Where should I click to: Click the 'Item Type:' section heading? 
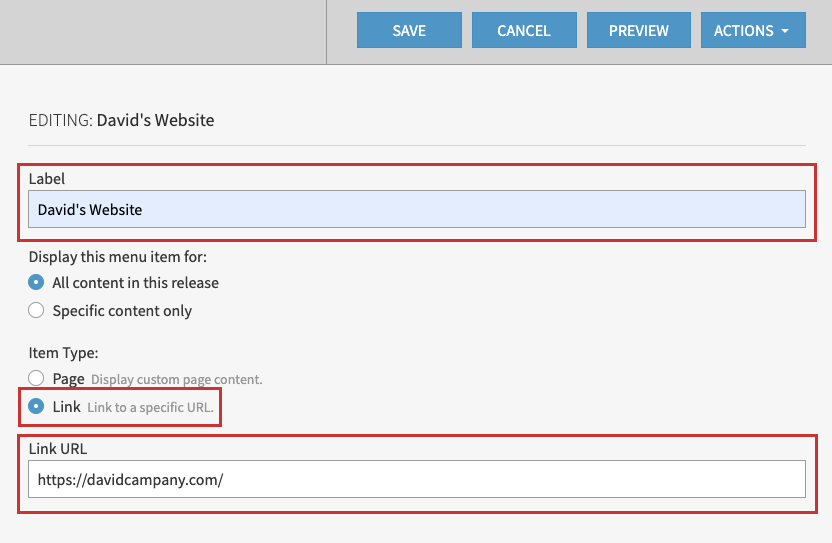64,353
